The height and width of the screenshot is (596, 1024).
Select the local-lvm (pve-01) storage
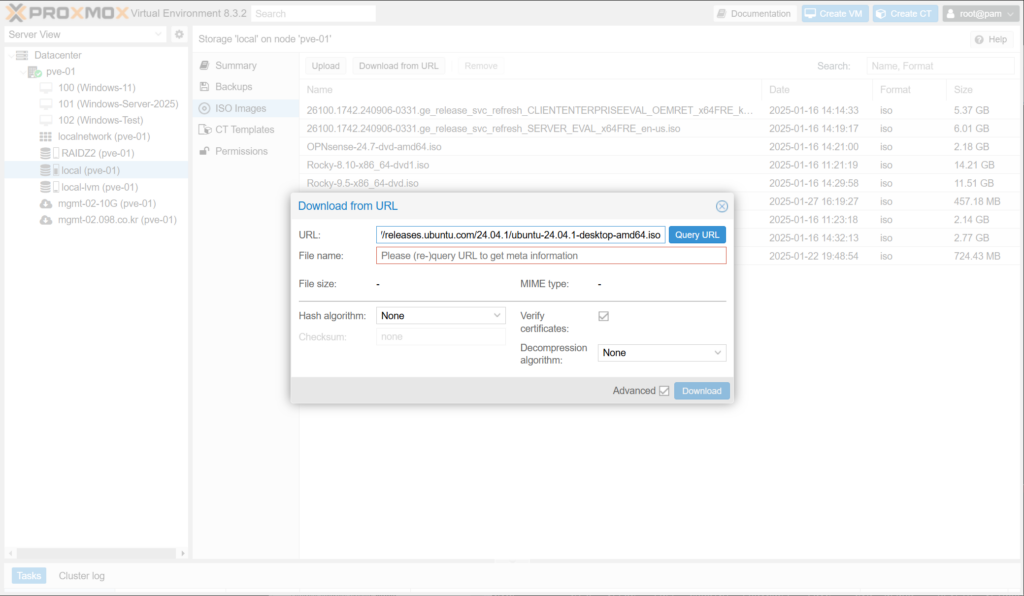(x=99, y=187)
